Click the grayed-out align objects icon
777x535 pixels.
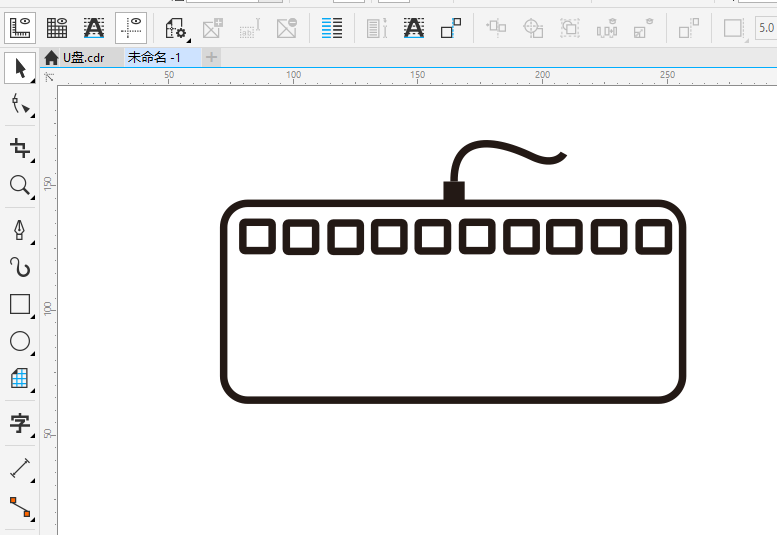click(496, 28)
